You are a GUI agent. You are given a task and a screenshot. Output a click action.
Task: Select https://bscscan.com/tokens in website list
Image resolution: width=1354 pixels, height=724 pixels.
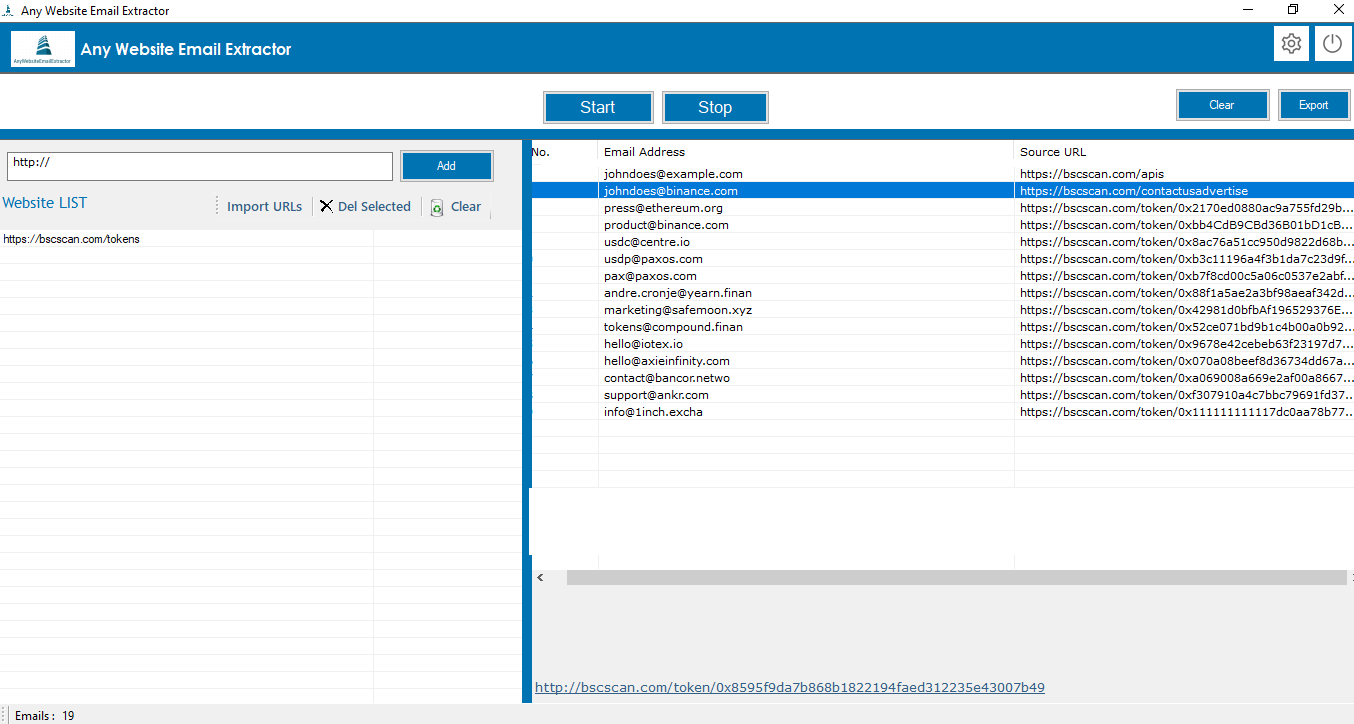[72, 239]
